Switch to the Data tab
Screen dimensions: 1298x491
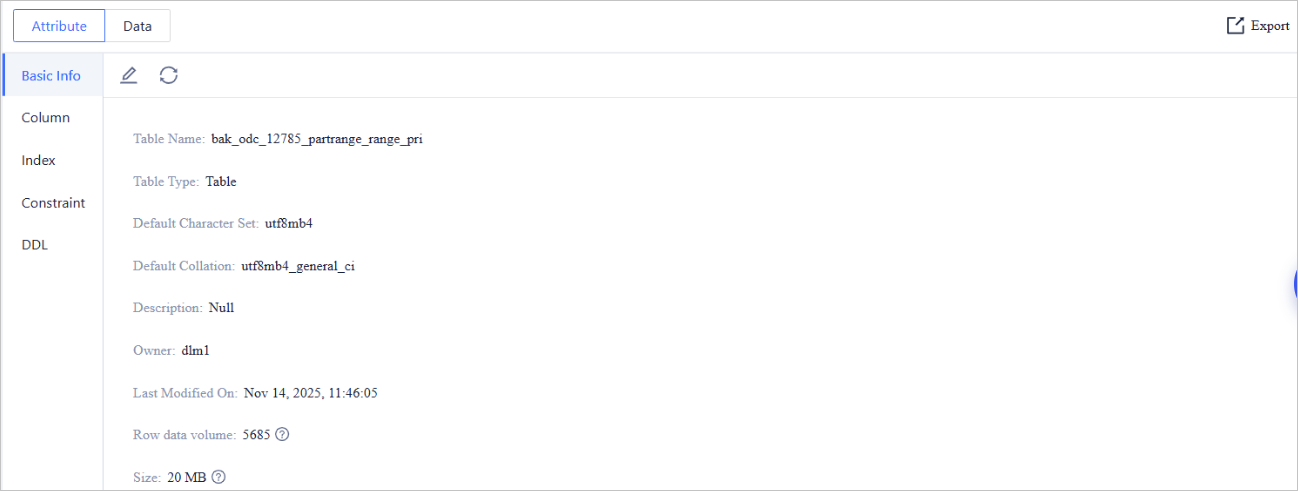(138, 26)
